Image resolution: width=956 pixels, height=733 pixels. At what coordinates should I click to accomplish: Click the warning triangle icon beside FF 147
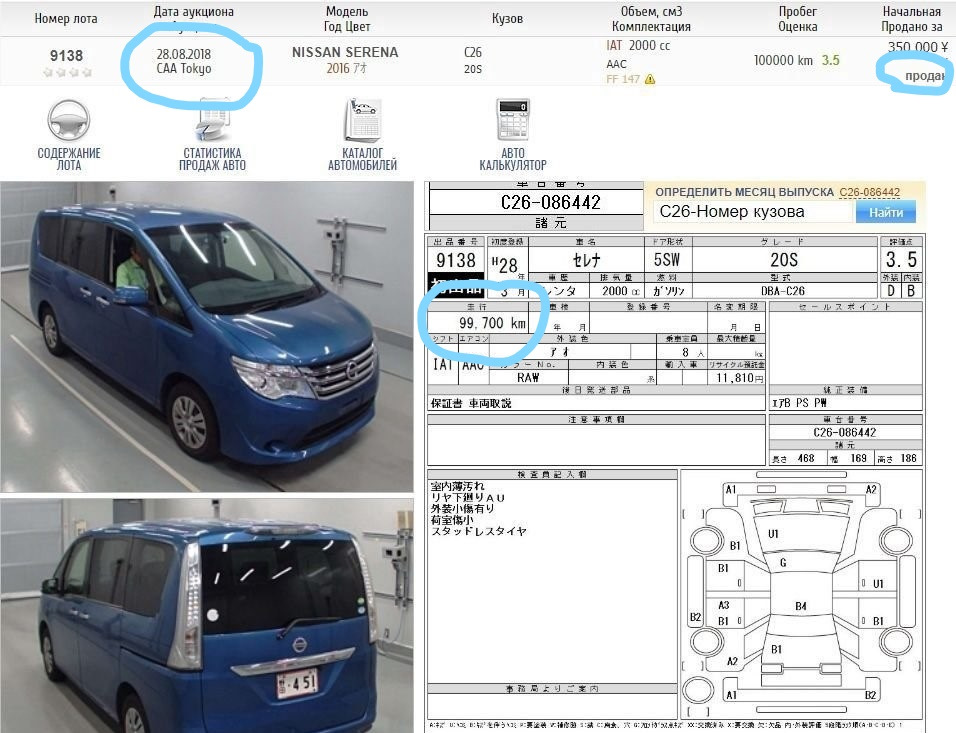click(x=650, y=79)
